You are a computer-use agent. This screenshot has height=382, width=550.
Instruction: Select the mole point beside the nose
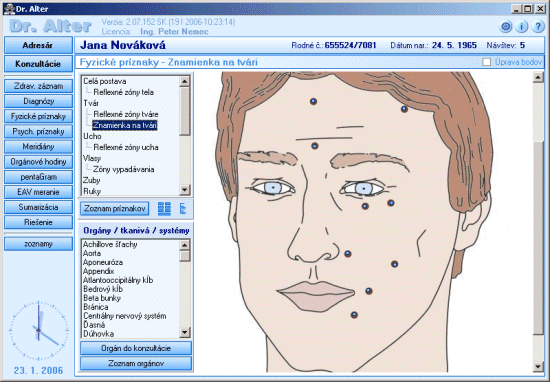(348, 254)
